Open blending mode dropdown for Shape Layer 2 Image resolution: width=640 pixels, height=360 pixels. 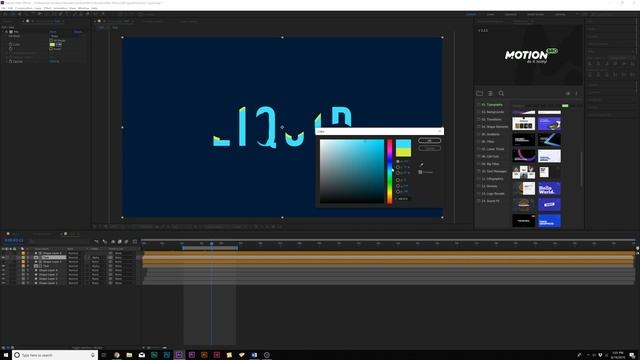73,279
